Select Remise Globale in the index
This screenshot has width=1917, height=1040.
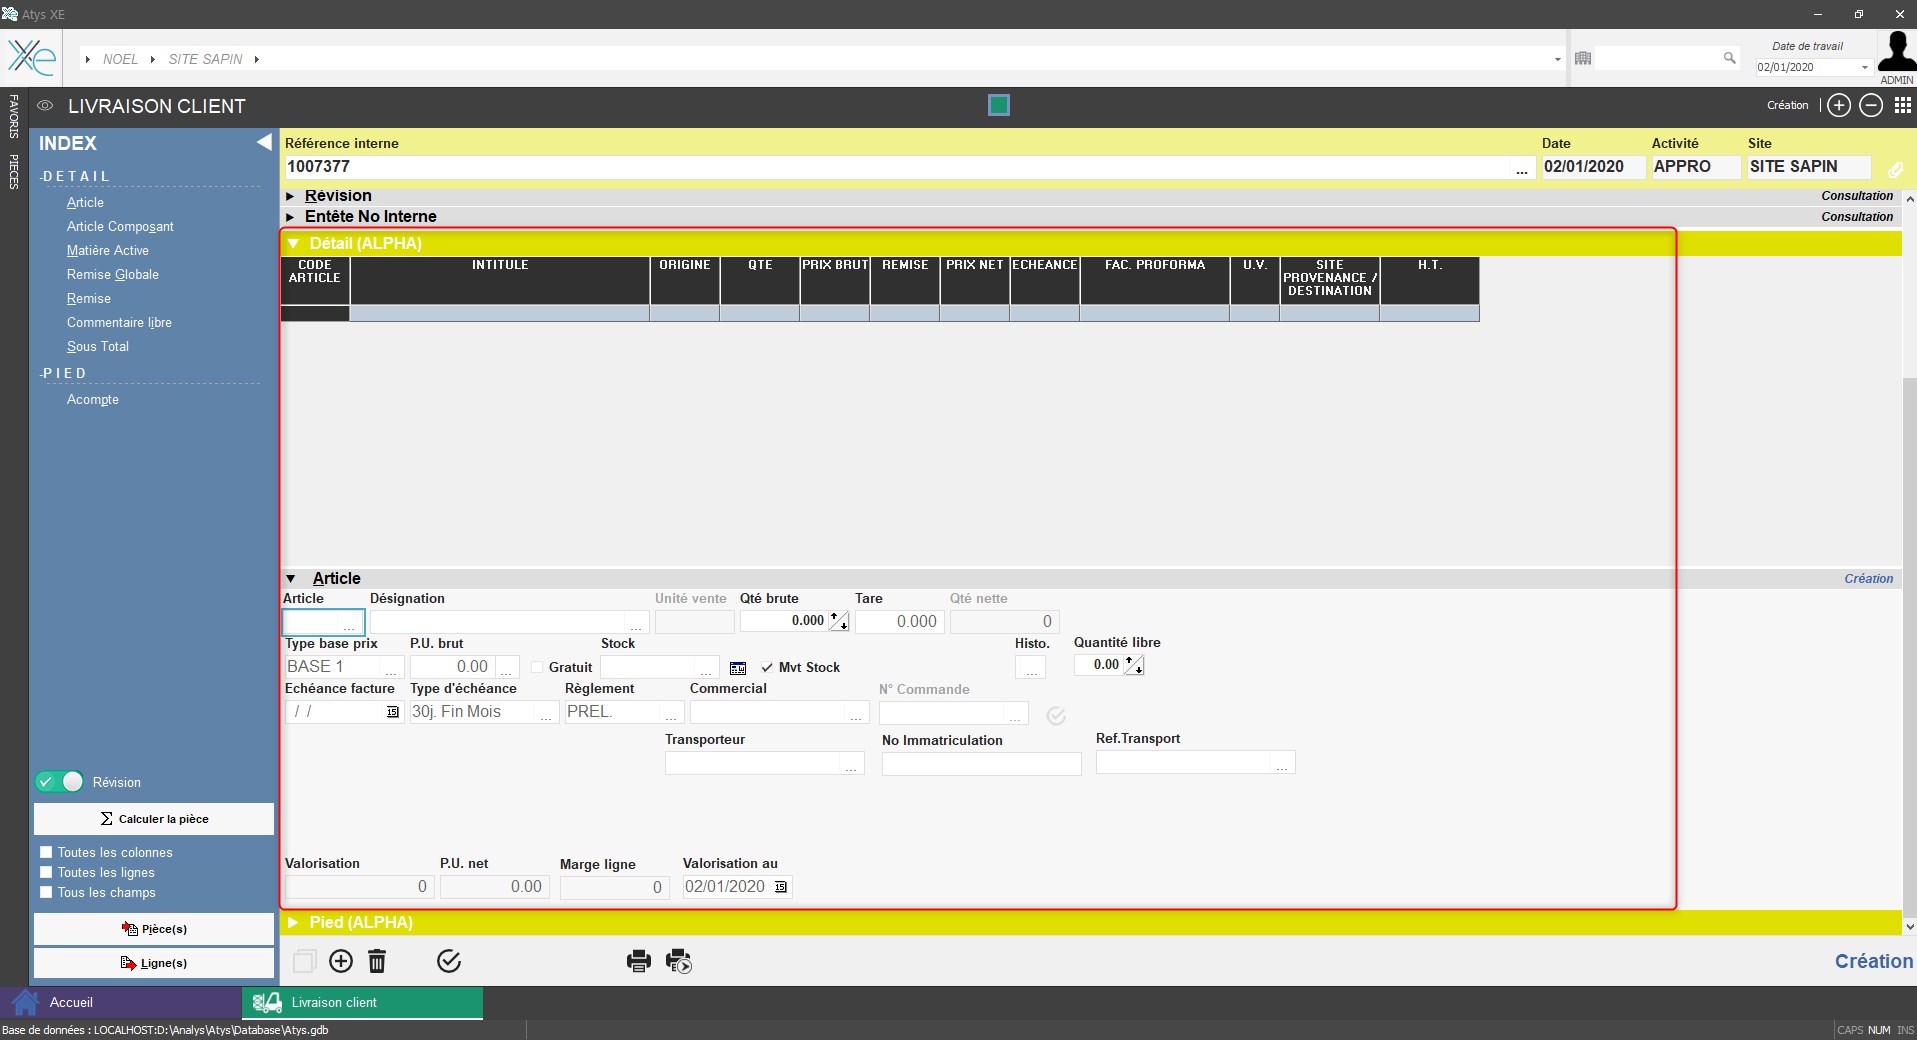pyautogui.click(x=113, y=274)
